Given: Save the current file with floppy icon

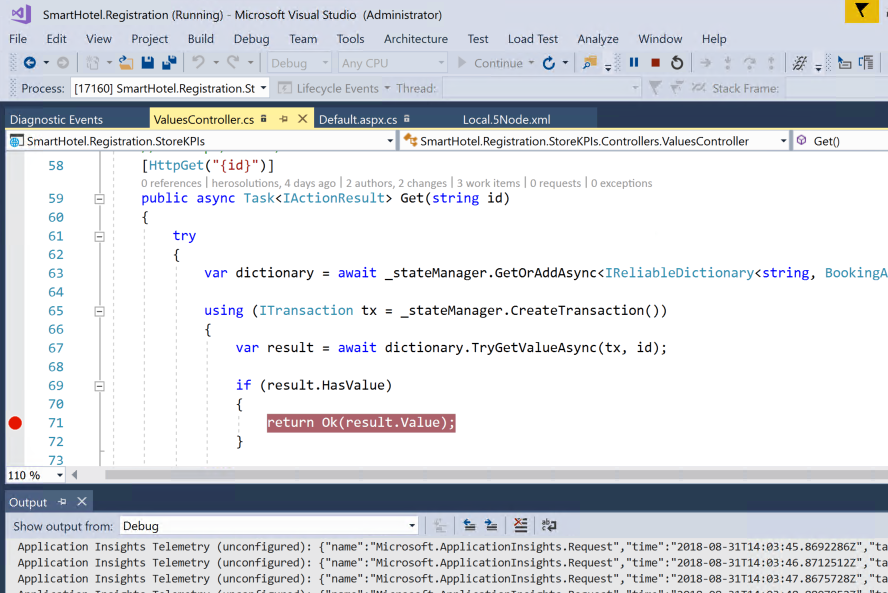Looking at the screenshot, I should click(148, 63).
